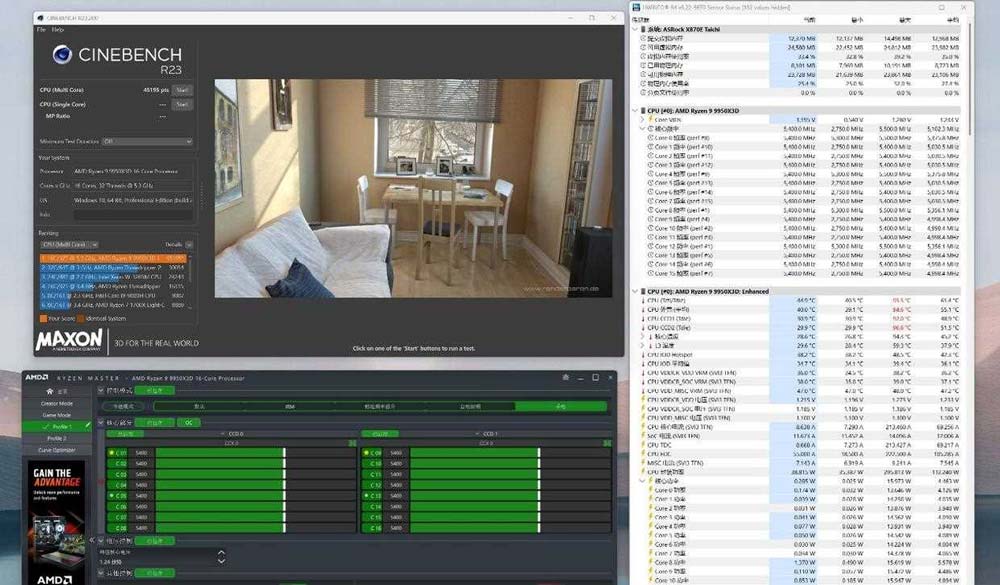Image resolution: width=1000 pixels, height=585 pixels.
Task: Collapse the ASRock X870E Taichi sensor group
Action: 635,29
